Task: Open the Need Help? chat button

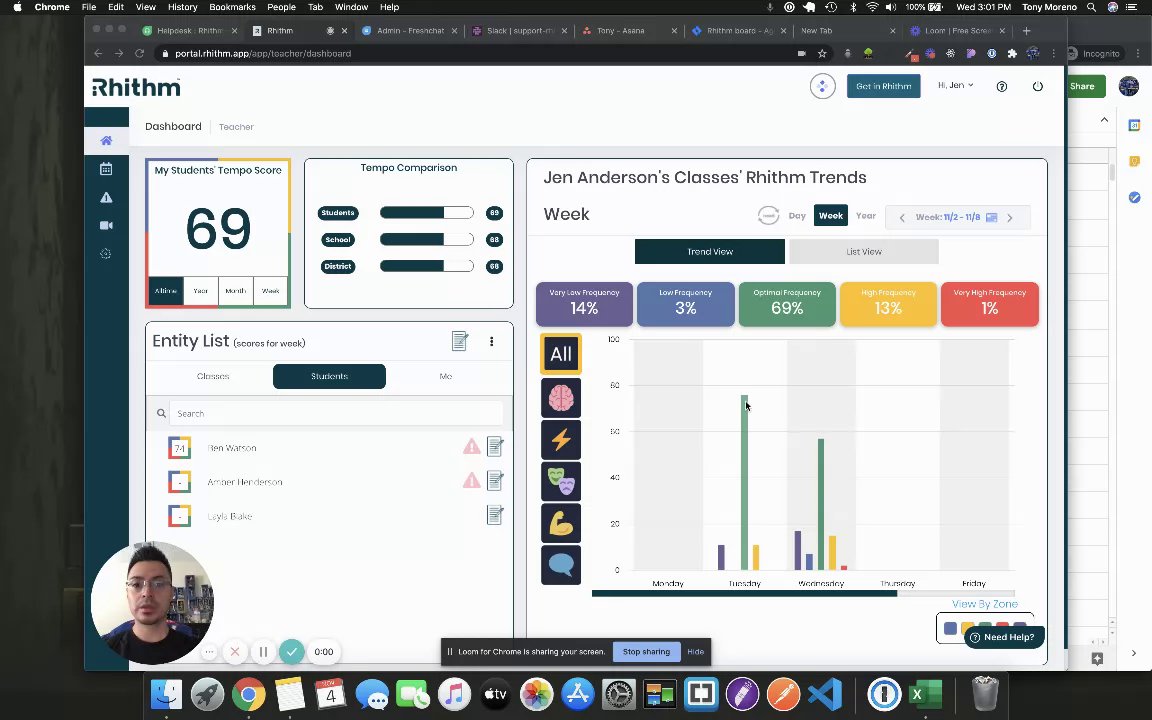Action: click(x=1002, y=637)
